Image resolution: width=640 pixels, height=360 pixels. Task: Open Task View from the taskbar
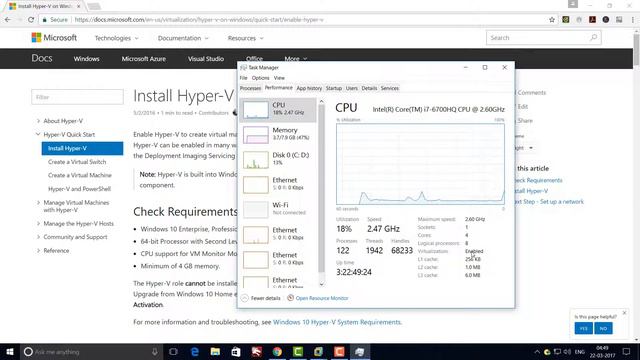pyautogui.click(x=173, y=351)
